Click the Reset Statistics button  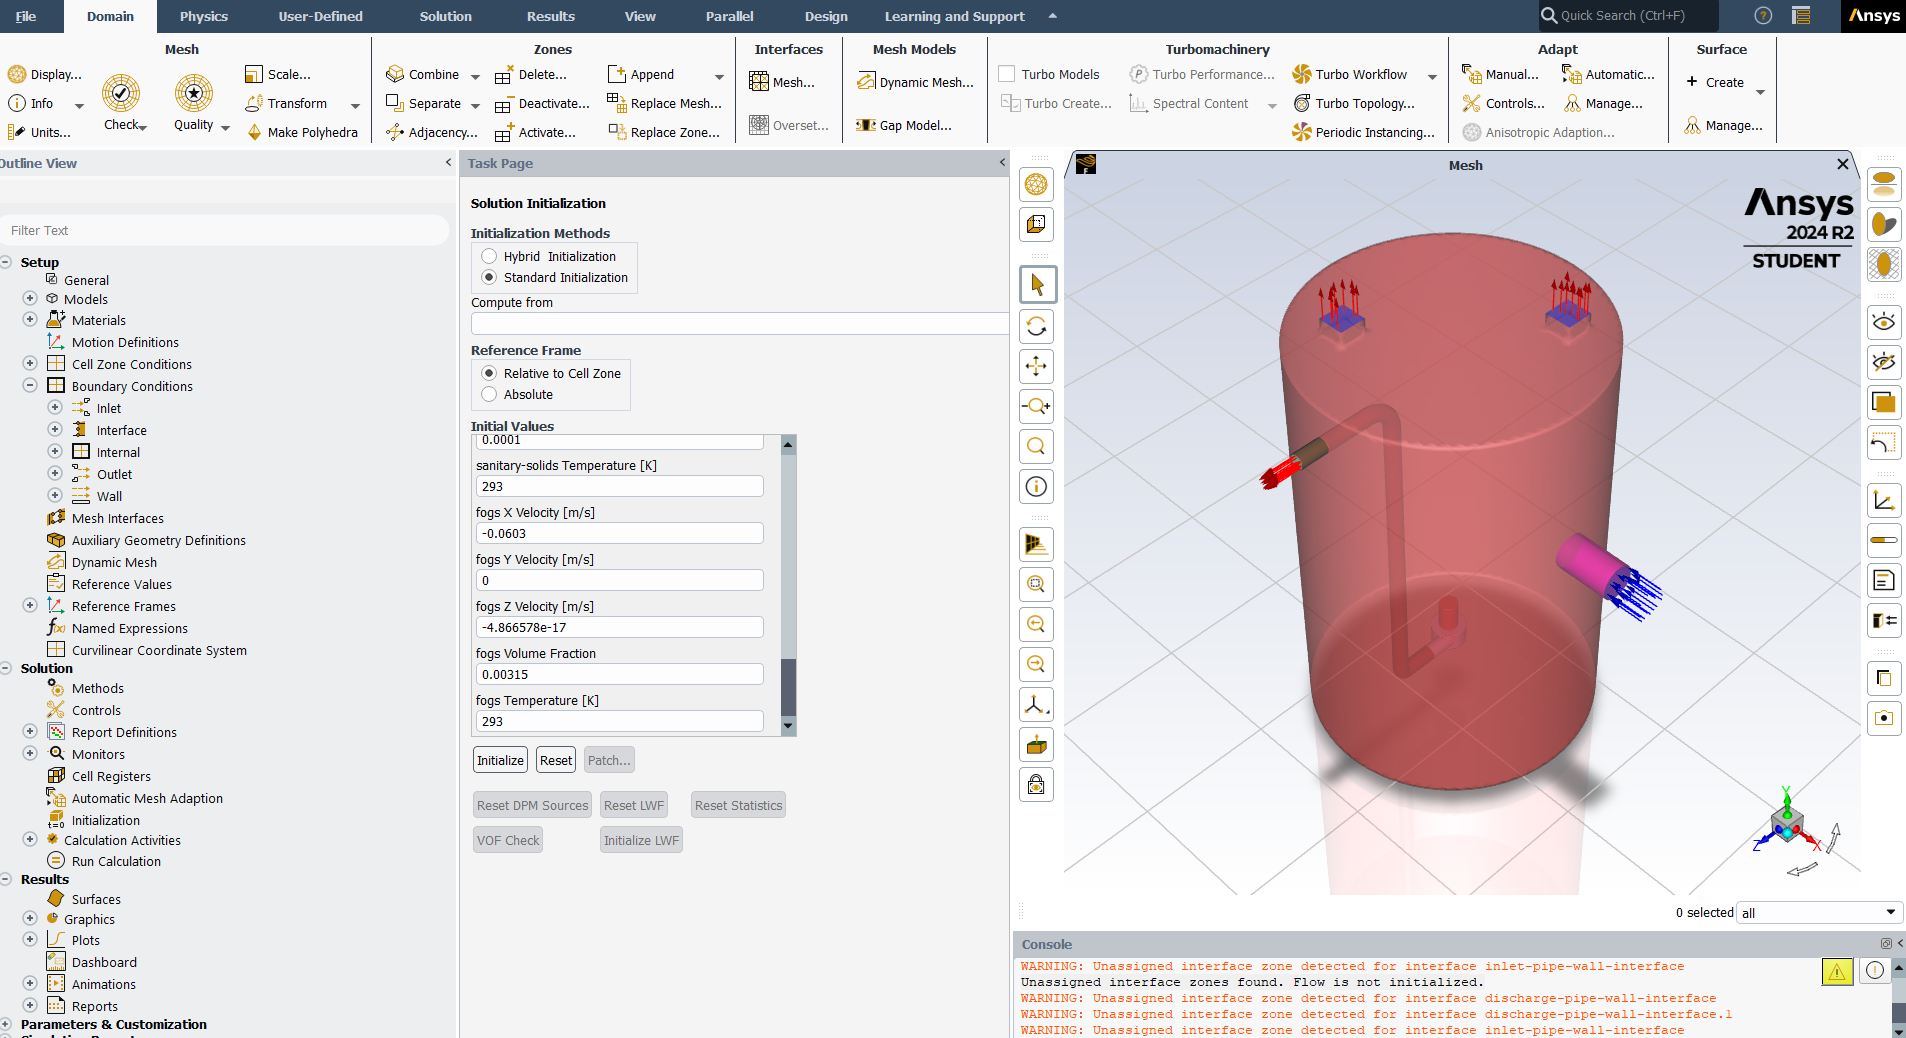(738, 805)
